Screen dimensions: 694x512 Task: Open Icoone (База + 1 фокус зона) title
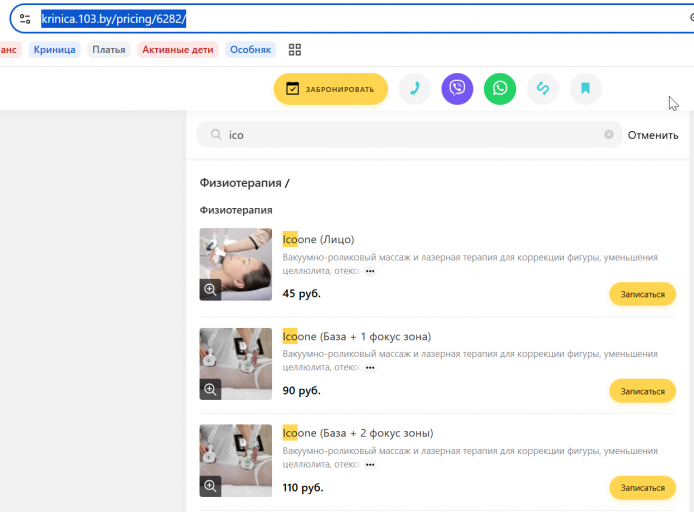pyautogui.click(x=357, y=337)
